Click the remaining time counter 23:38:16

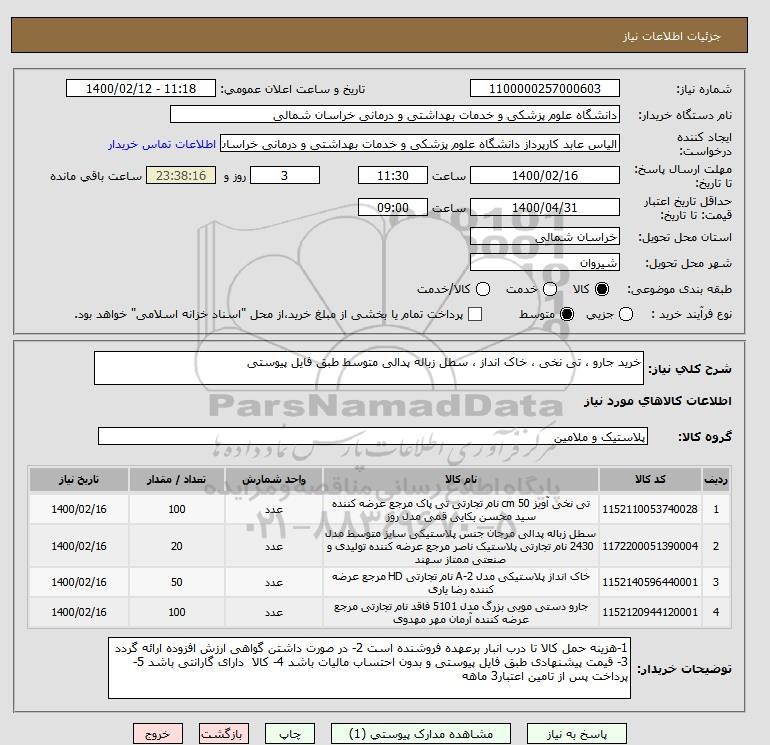(x=181, y=175)
